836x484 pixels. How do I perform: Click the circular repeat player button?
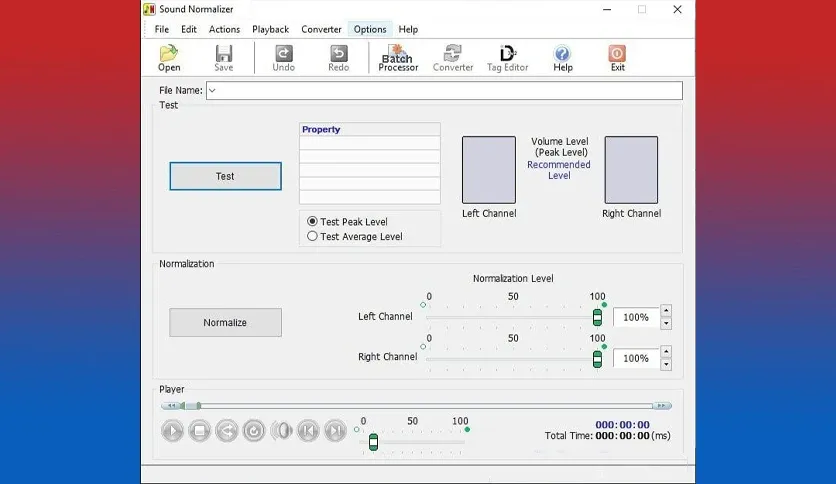[x=254, y=431]
